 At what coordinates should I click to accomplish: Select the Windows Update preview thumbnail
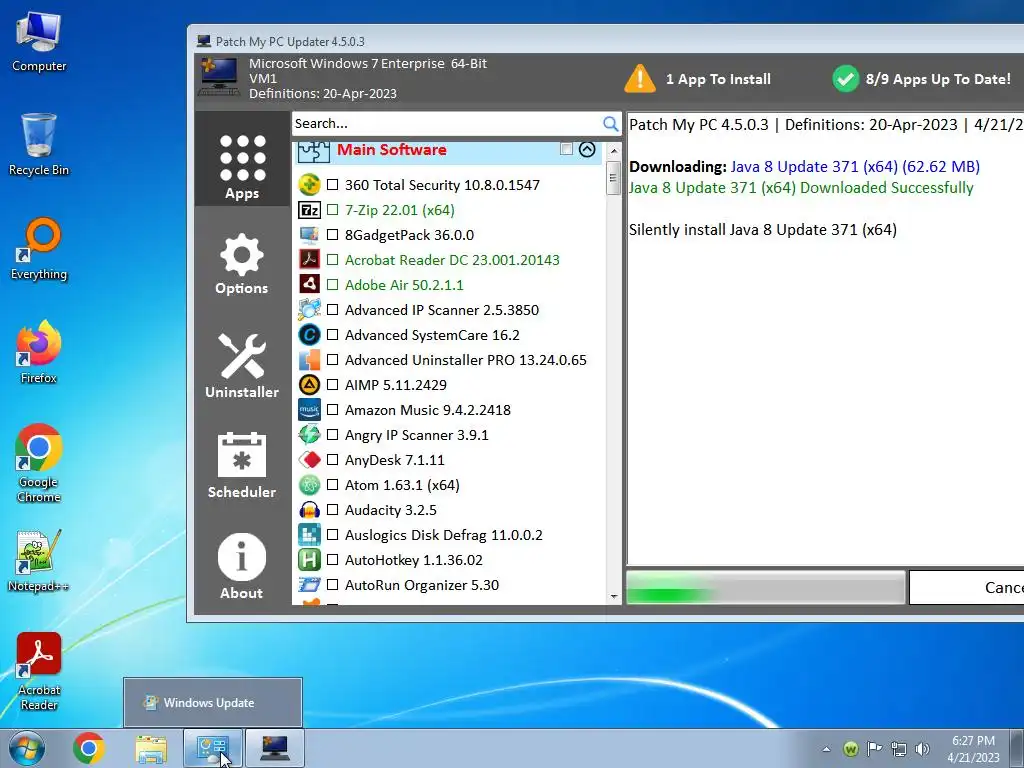[x=213, y=702]
